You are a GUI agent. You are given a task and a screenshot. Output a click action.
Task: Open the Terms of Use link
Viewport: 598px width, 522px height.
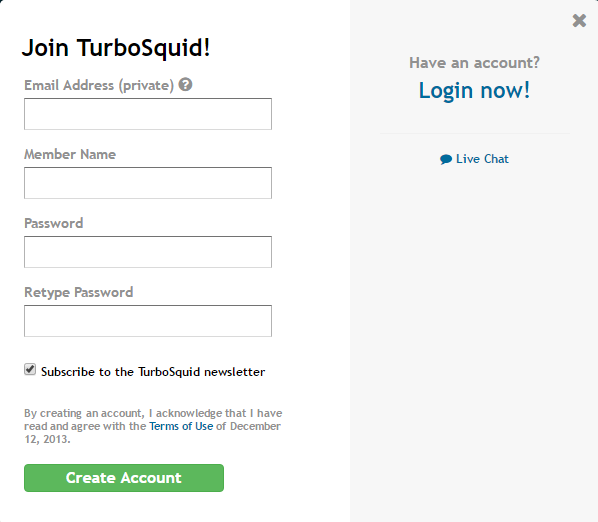(181, 426)
